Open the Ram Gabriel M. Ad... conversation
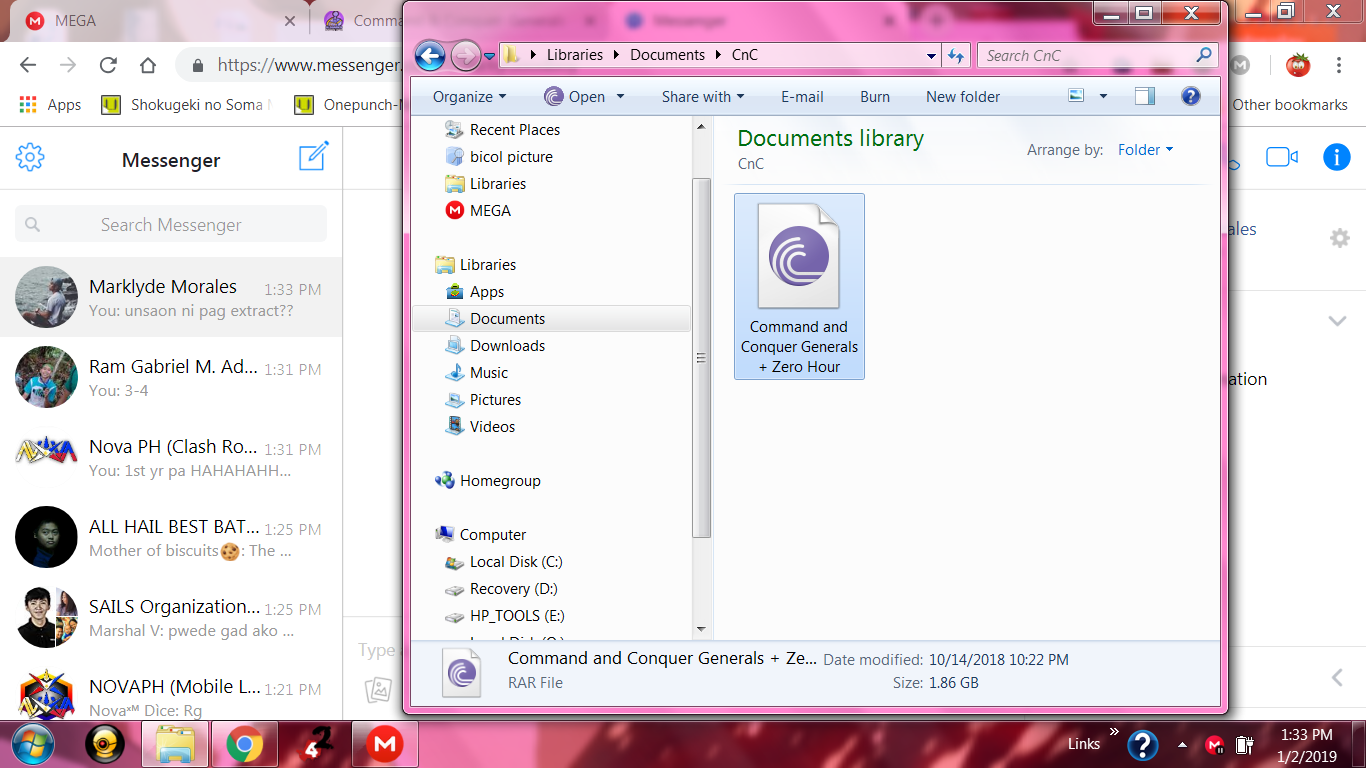 (x=171, y=377)
